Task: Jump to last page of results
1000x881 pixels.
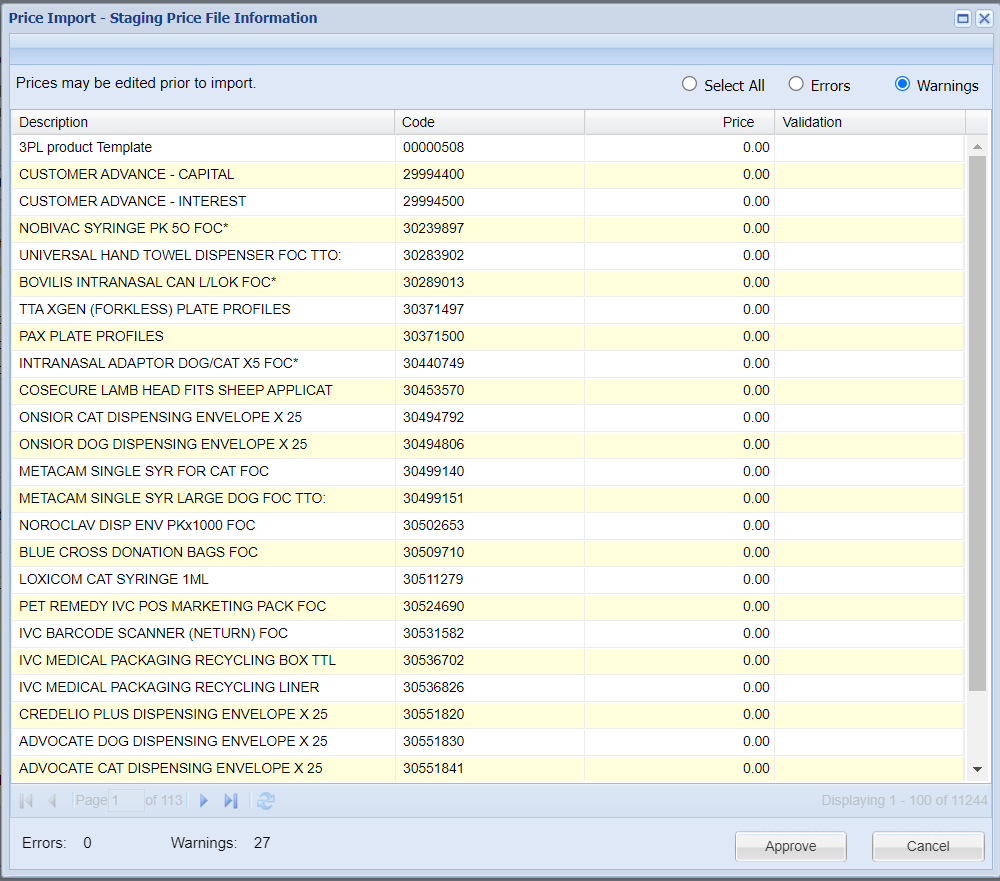Action: point(231,800)
